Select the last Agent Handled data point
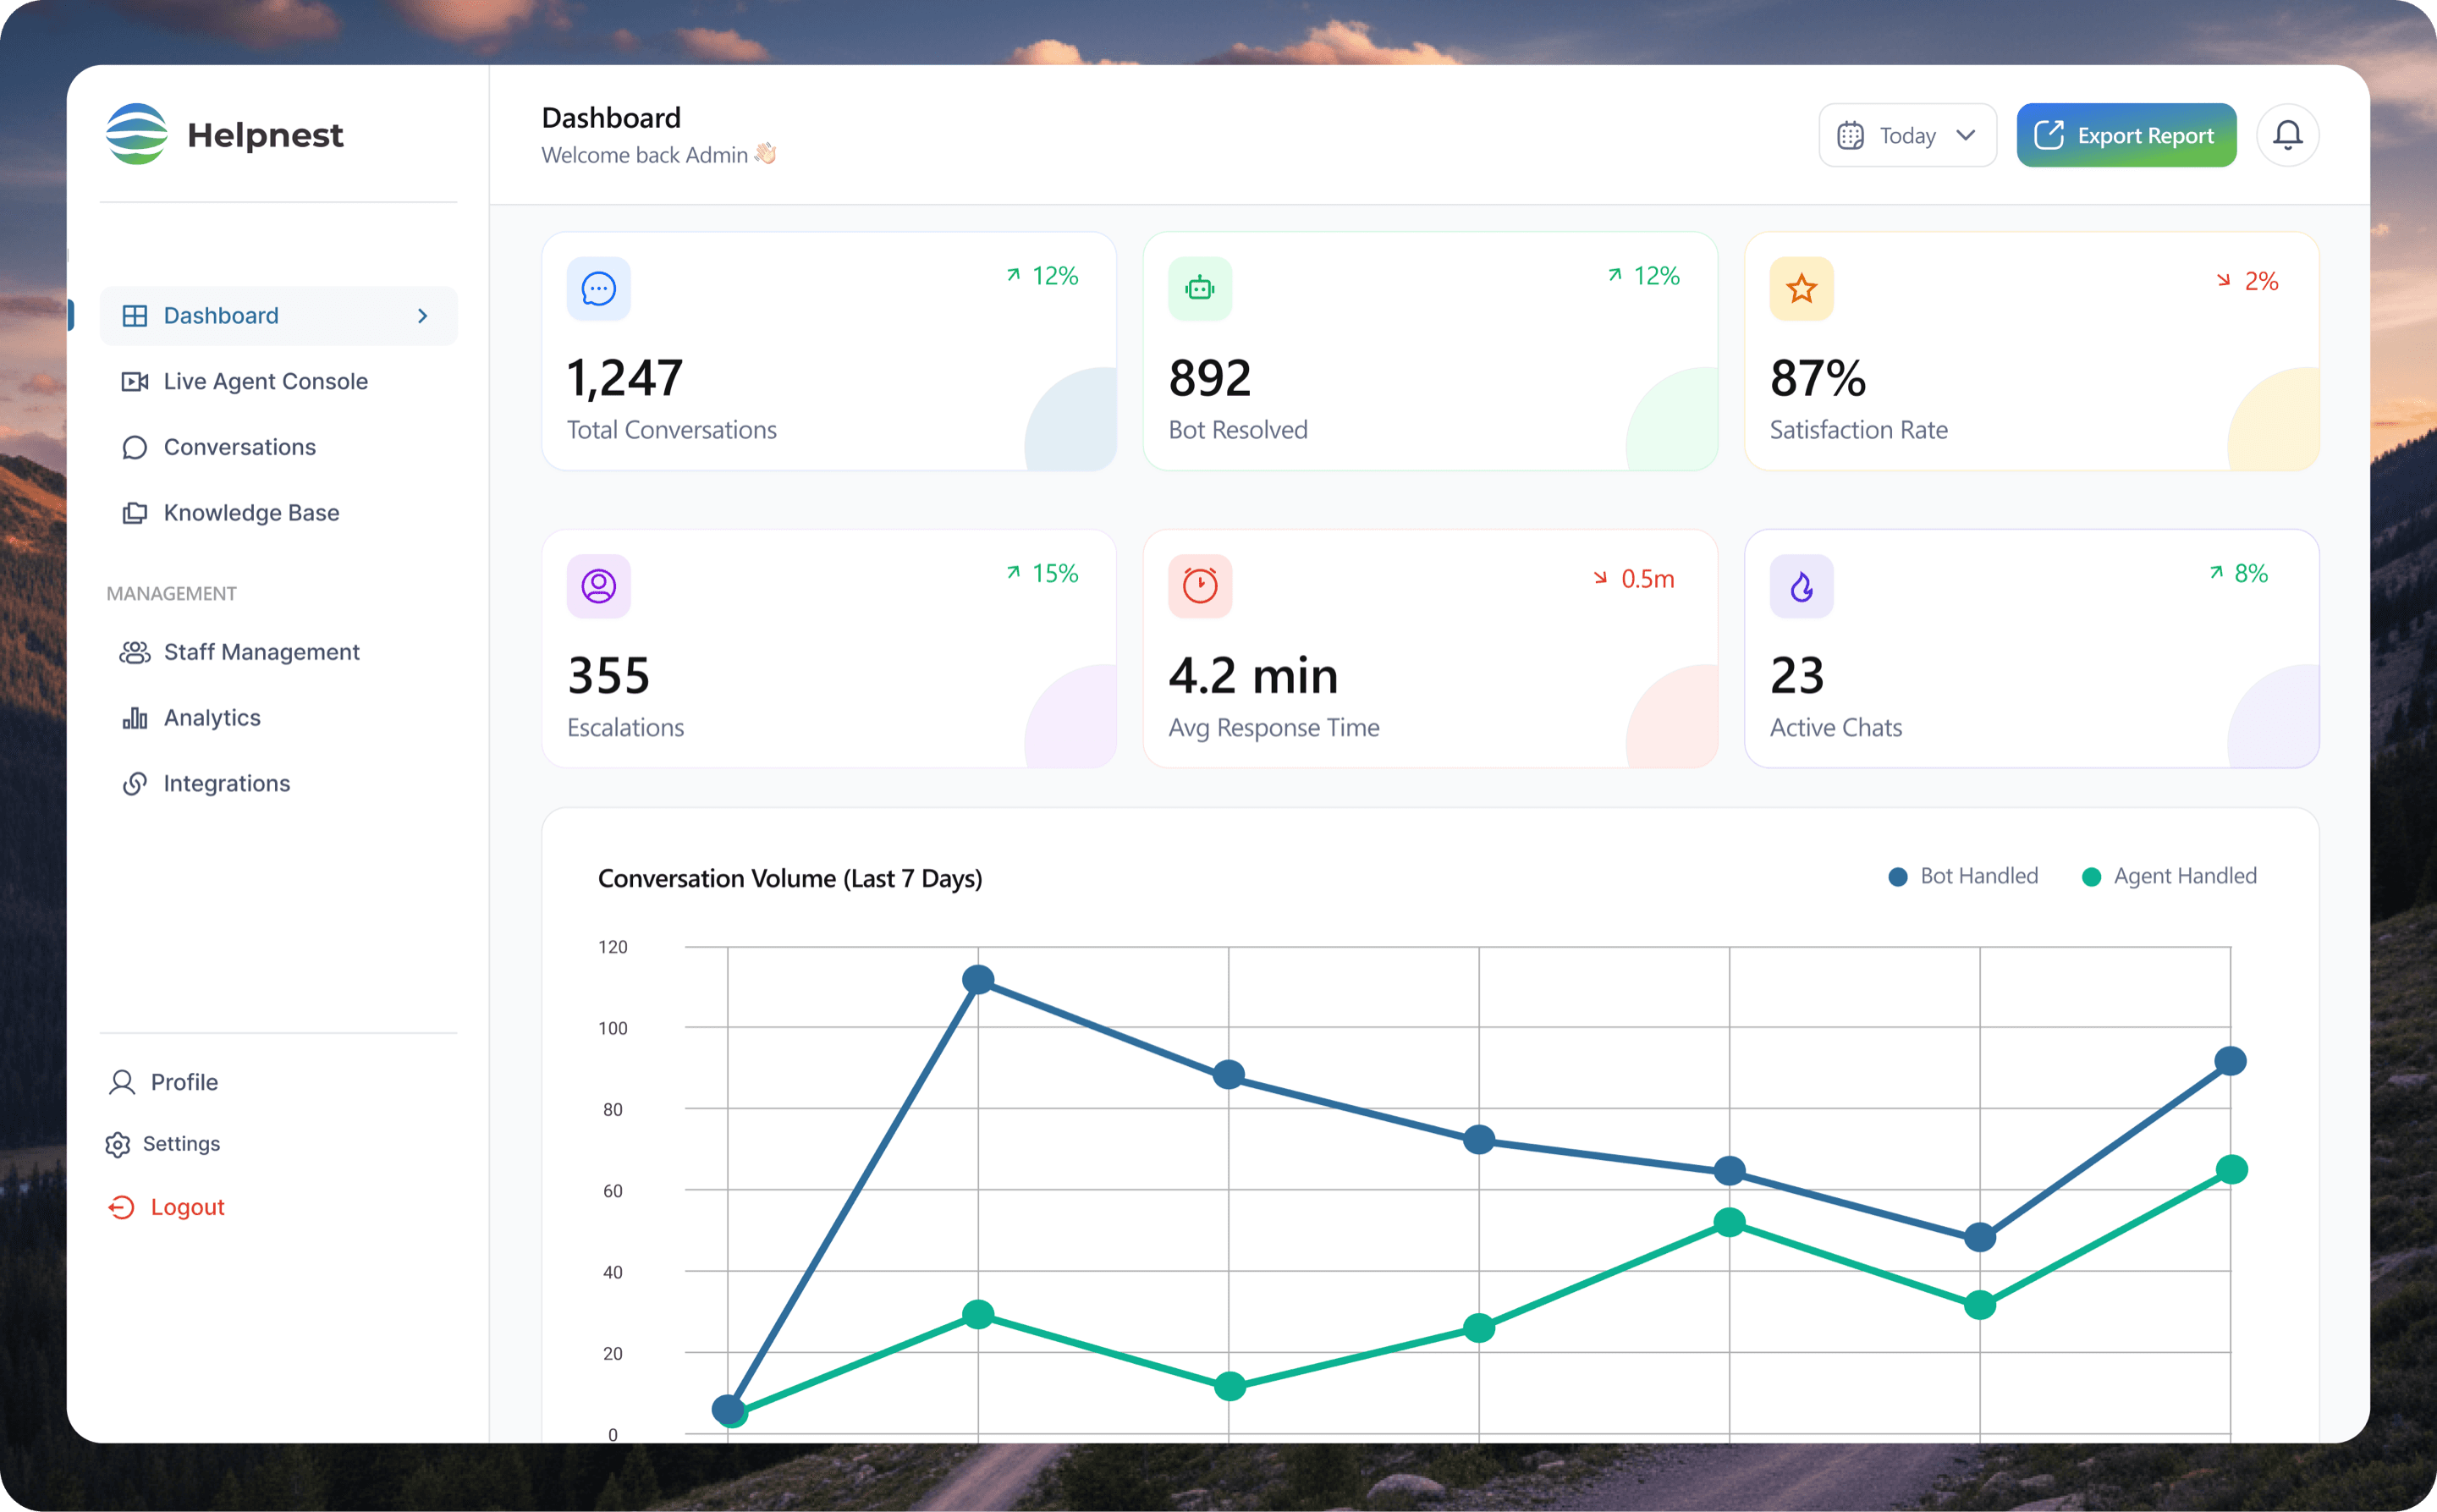Image resolution: width=2437 pixels, height=1512 pixels. (x=2231, y=1170)
